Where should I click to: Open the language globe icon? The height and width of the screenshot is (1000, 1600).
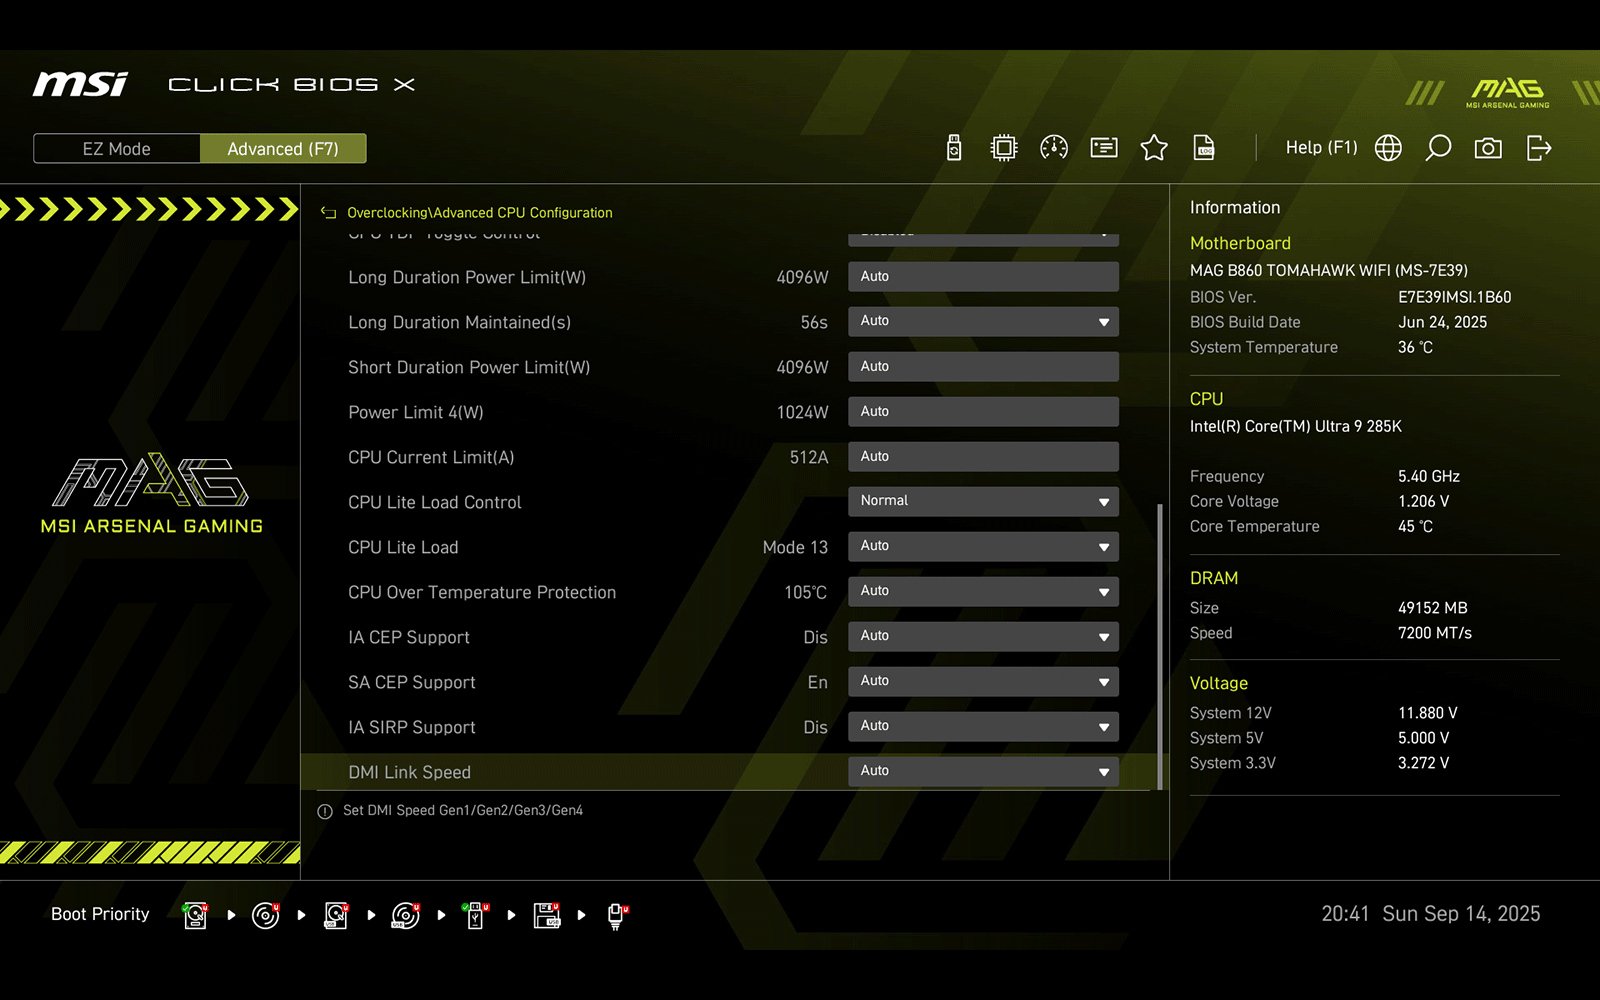[1388, 148]
